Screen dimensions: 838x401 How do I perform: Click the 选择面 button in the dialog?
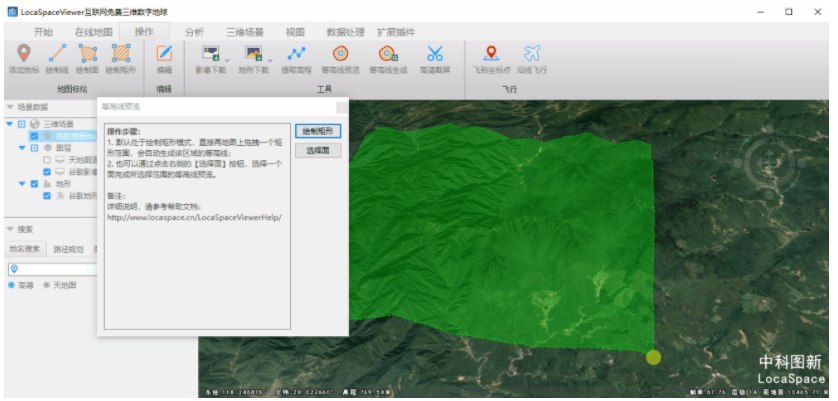click(x=318, y=151)
